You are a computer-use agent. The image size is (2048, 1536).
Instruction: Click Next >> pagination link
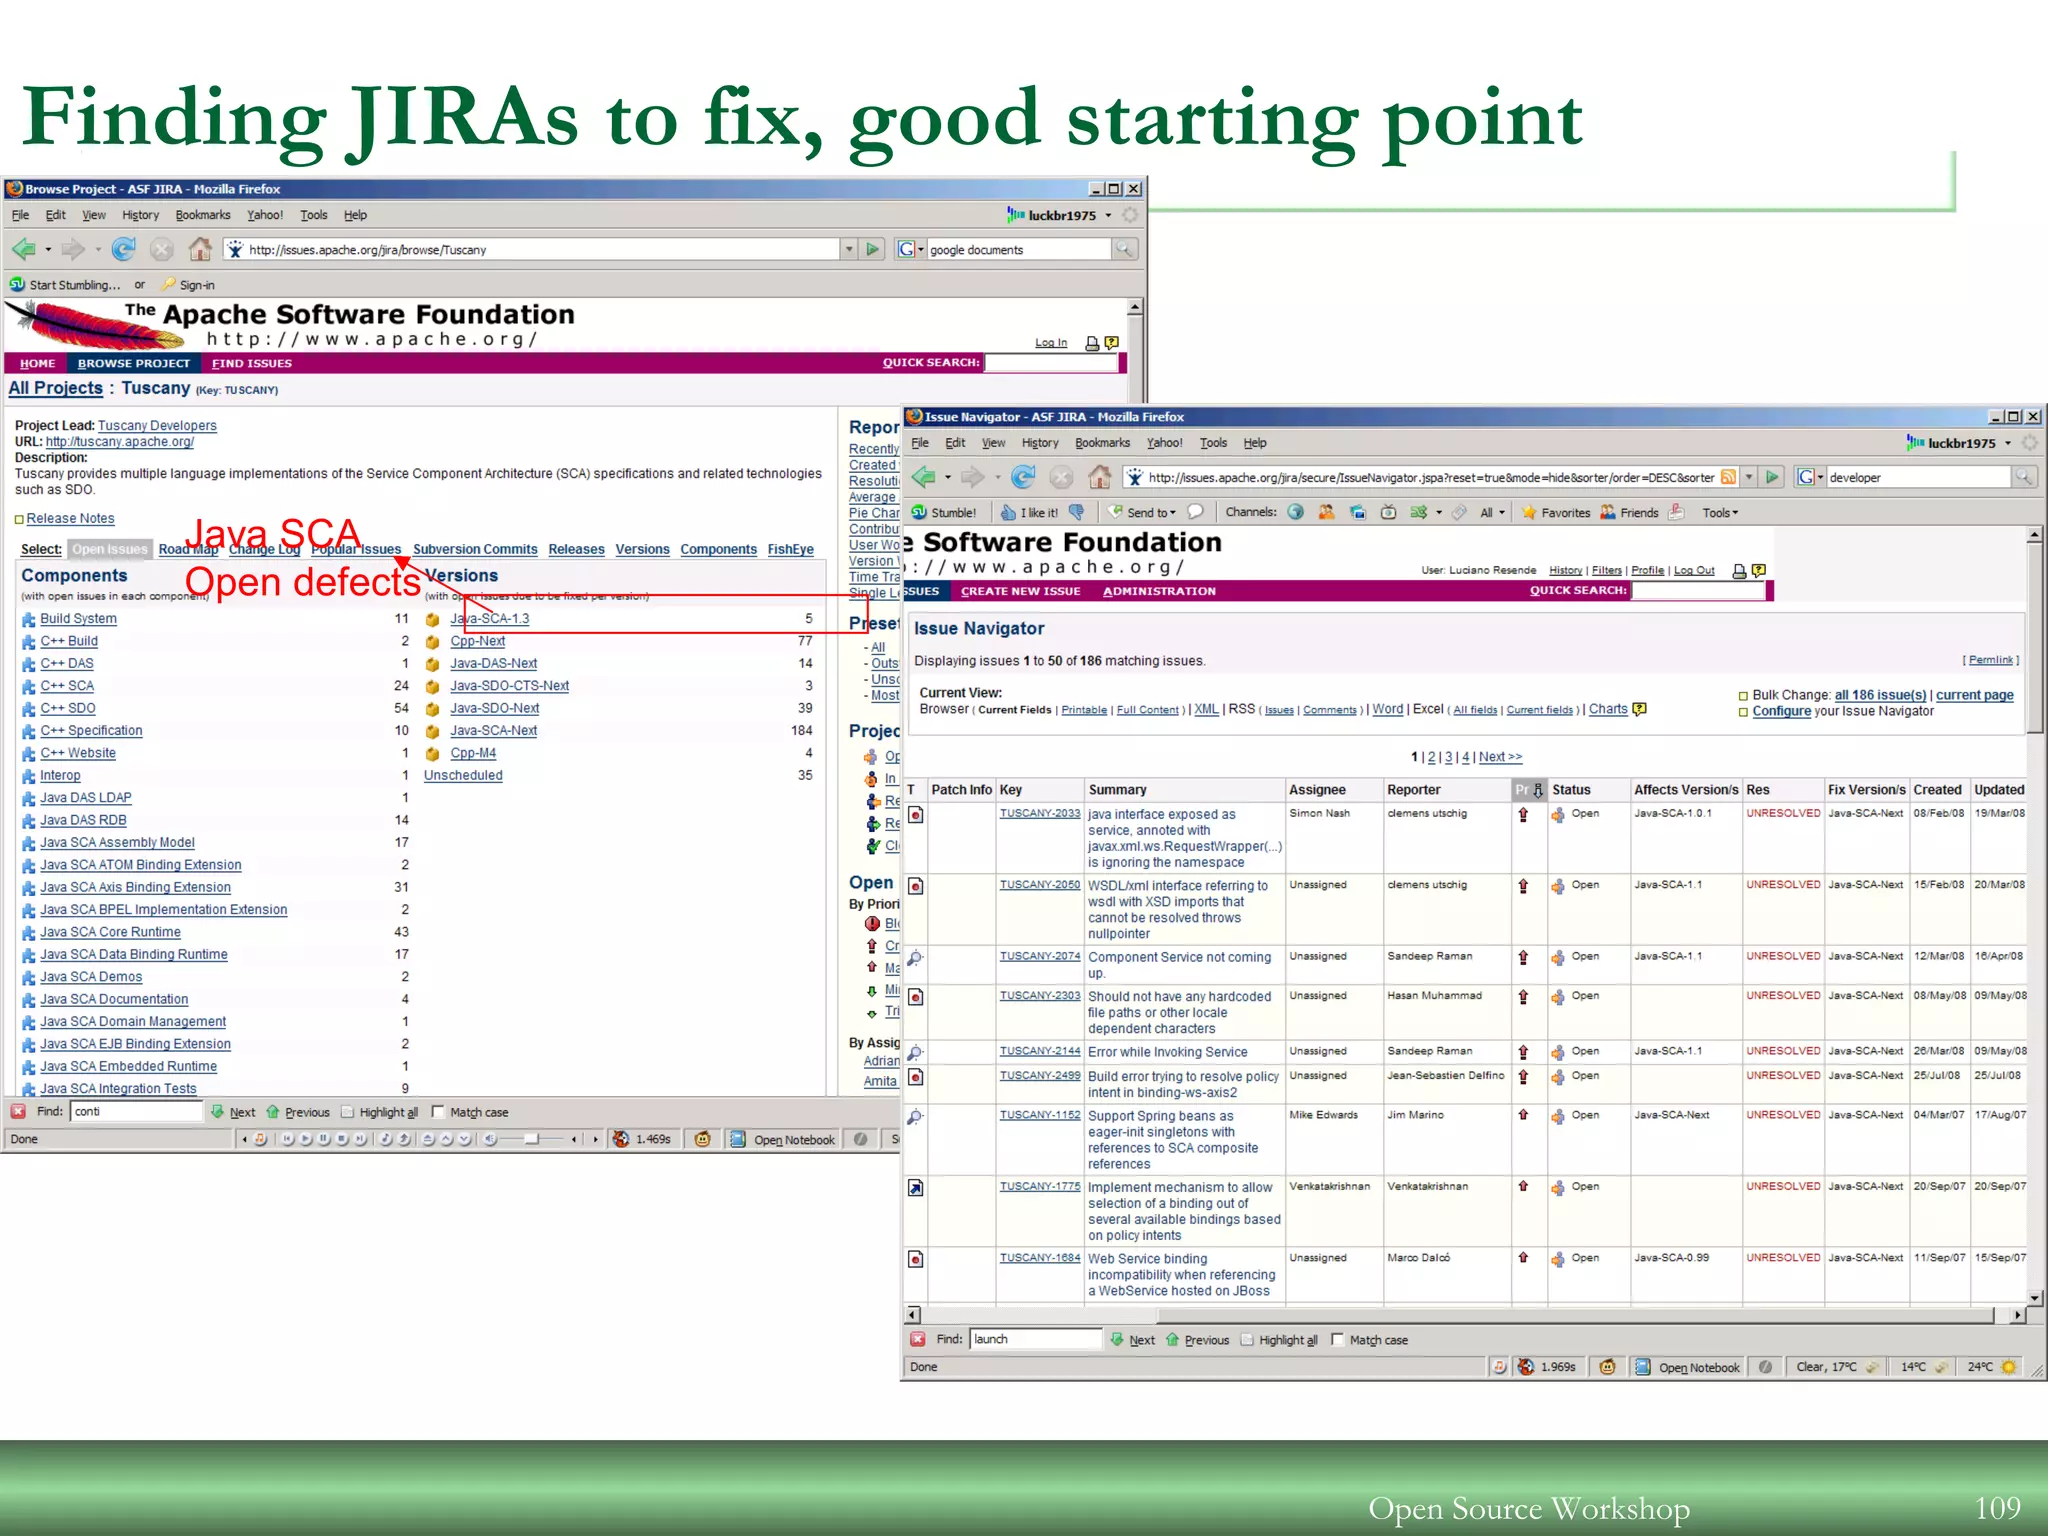pos(1500,757)
